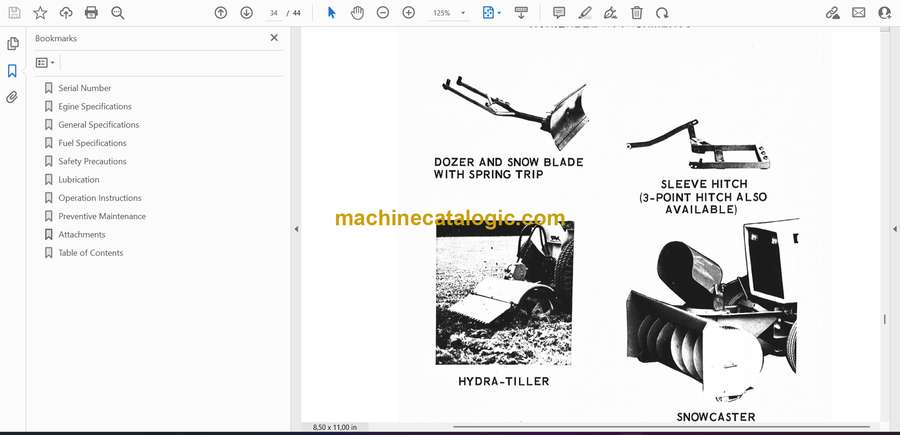Click the page number field showing 34

point(273,13)
